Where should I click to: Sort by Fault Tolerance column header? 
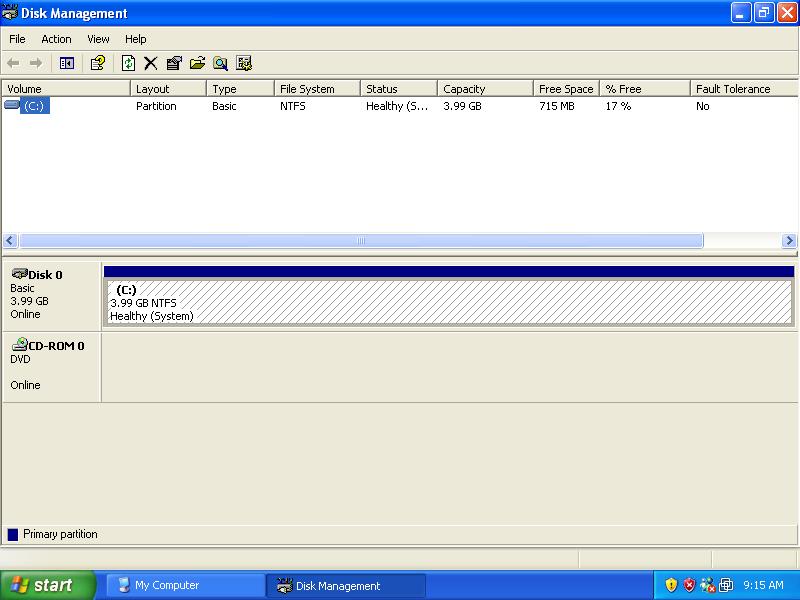(744, 89)
